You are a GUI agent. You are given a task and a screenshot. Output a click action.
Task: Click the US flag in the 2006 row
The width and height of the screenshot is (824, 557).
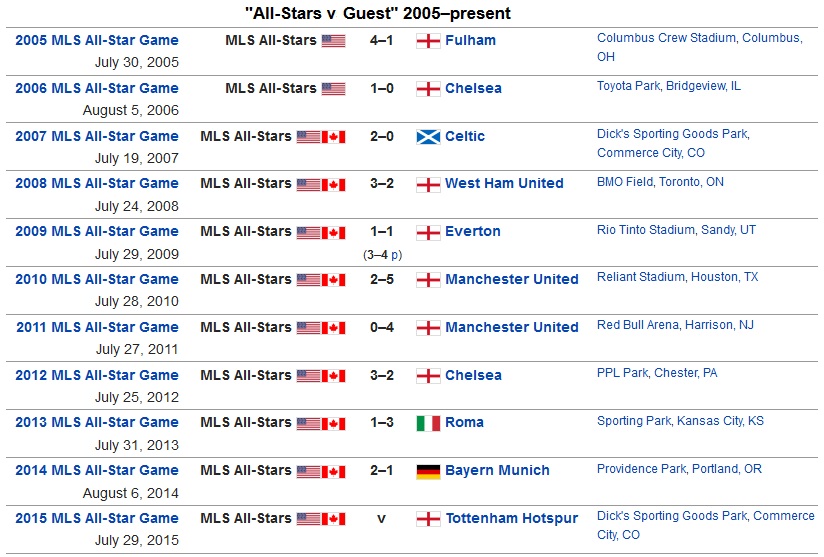[x=333, y=88]
